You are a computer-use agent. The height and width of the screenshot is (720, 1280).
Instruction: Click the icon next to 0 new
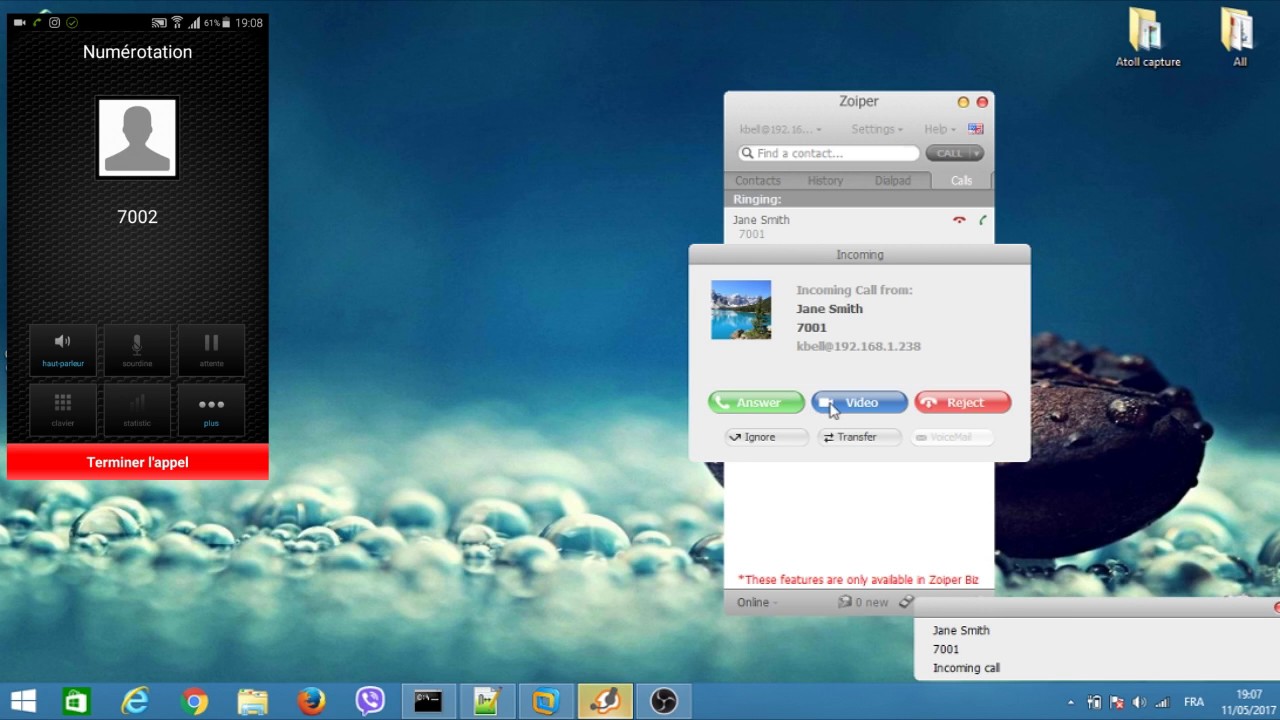click(906, 602)
